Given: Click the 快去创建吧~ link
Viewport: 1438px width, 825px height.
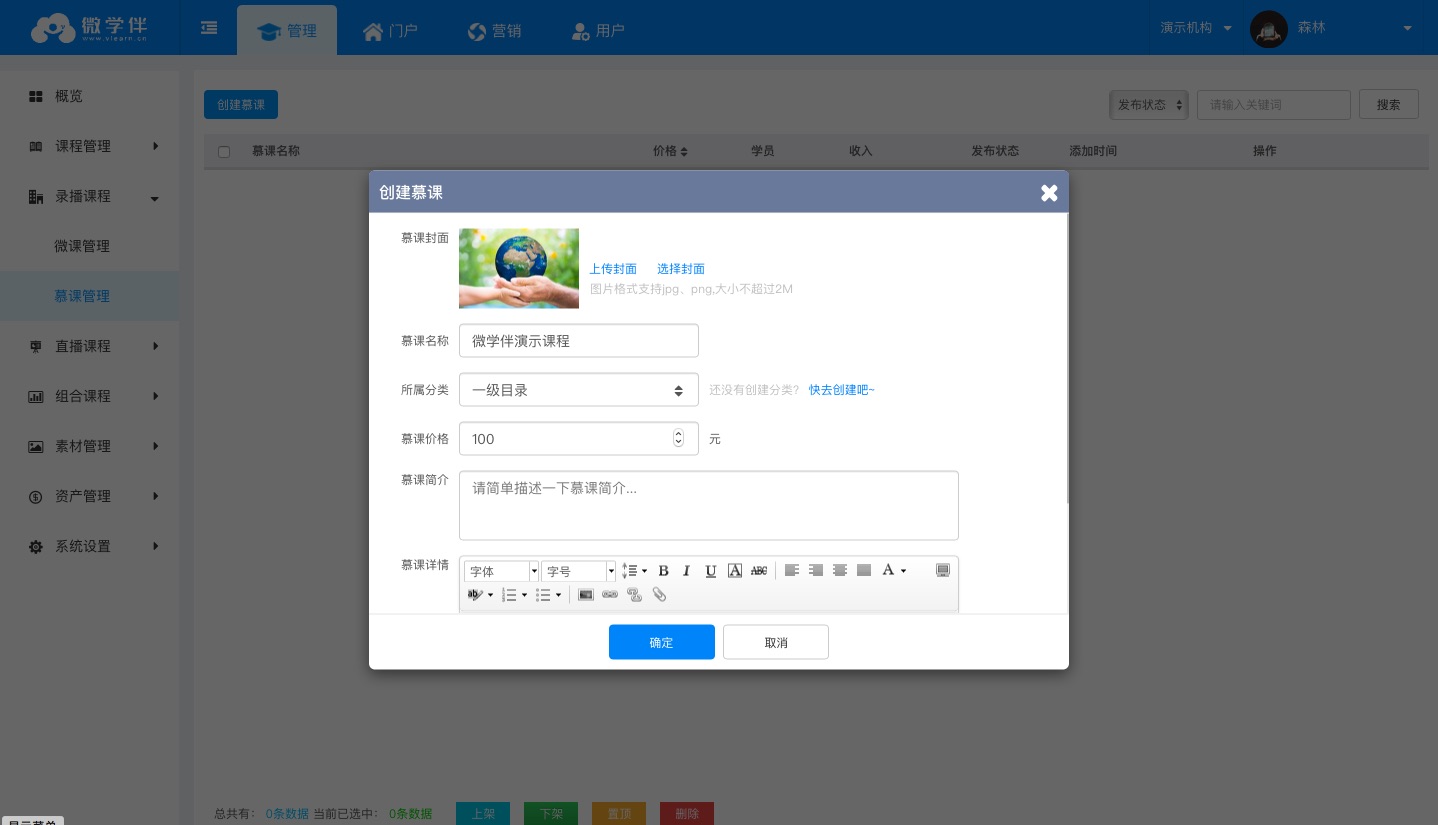Looking at the screenshot, I should coord(841,390).
